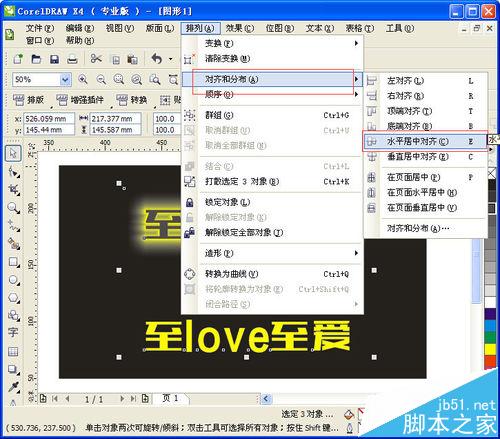Select the Text tool

13,332
